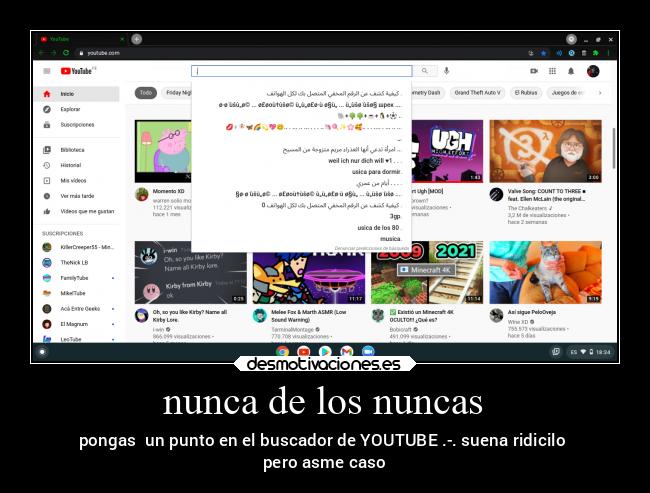The height and width of the screenshot is (493, 650).
Task: Open Peppa Pig Momento XD thumbnail
Action: coord(163,151)
